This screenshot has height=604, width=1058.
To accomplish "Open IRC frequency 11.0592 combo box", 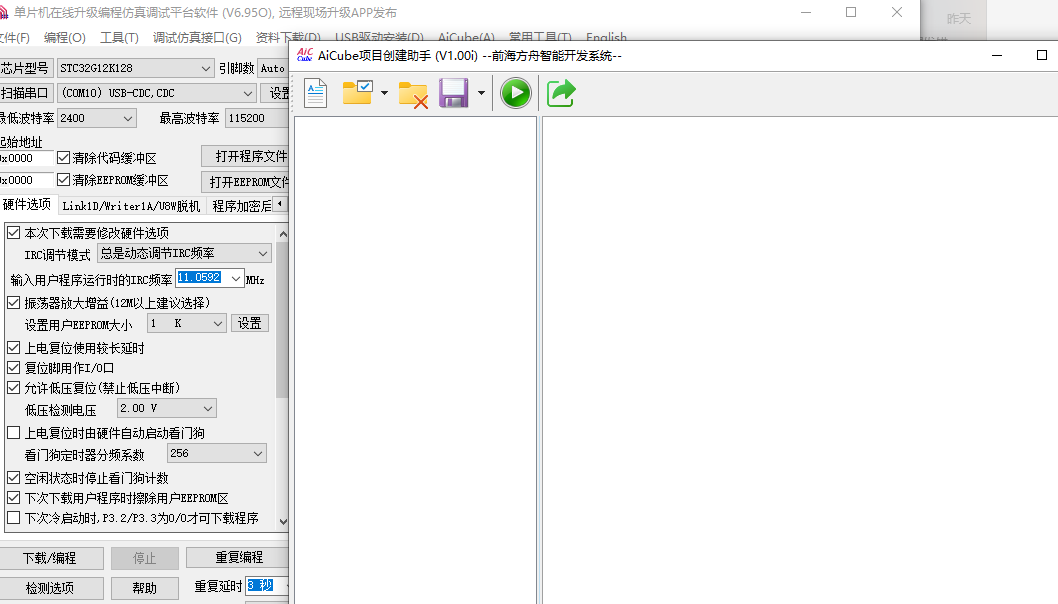I will (210, 278).
